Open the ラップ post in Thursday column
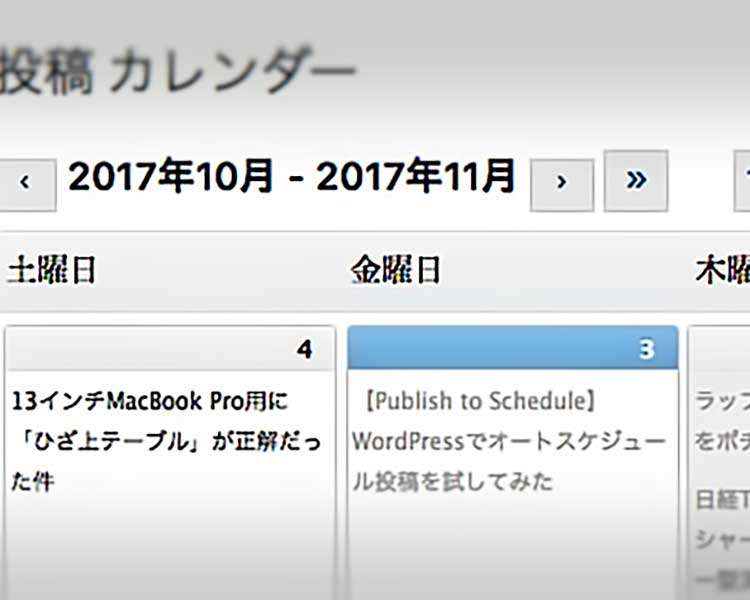The width and height of the screenshot is (750, 600). (x=722, y=421)
